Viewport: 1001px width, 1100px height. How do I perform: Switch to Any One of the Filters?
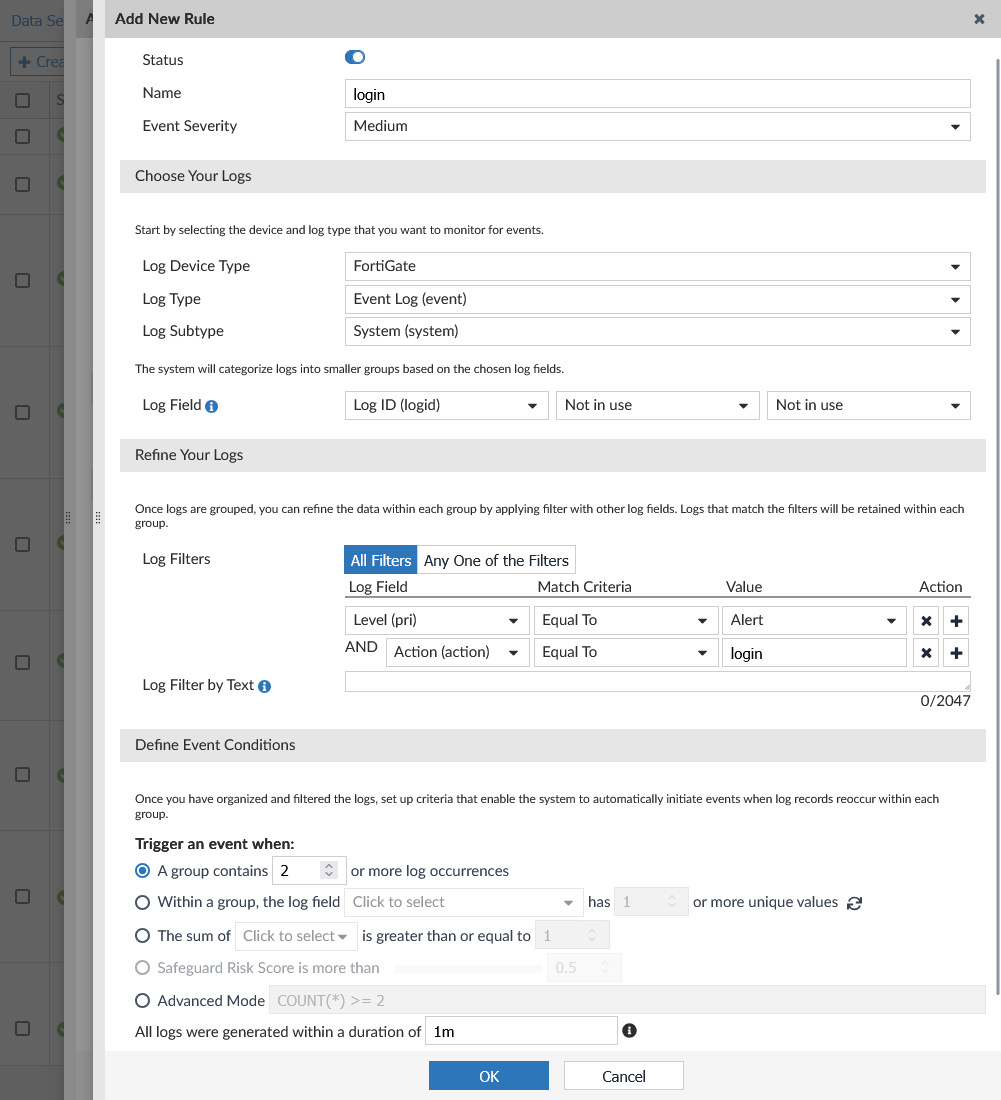tap(496, 560)
